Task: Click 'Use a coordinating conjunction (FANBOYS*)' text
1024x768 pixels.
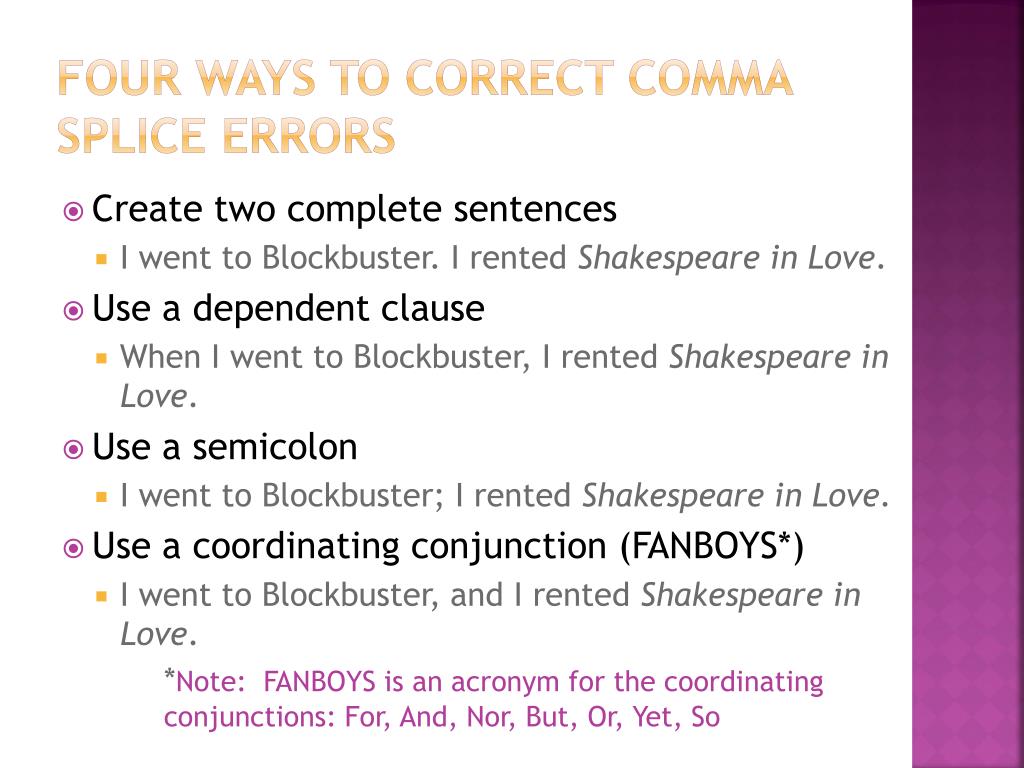Action: (x=448, y=547)
